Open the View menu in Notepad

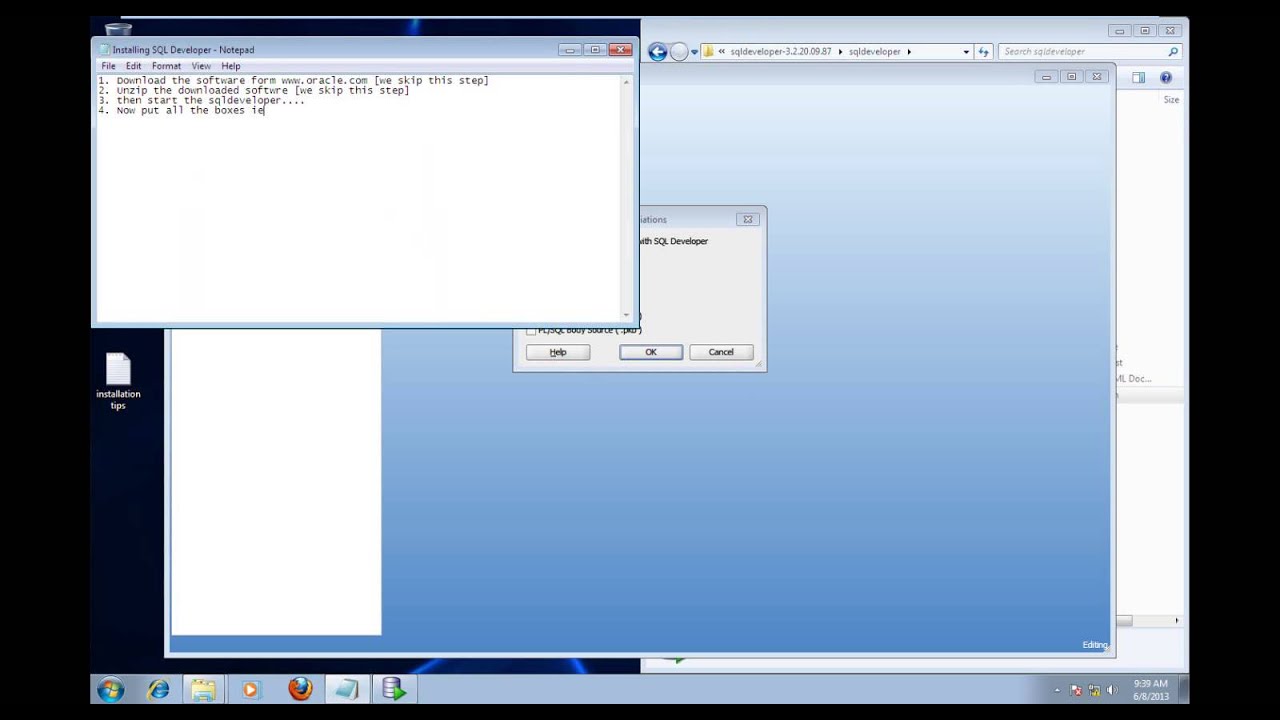pyautogui.click(x=201, y=66)
